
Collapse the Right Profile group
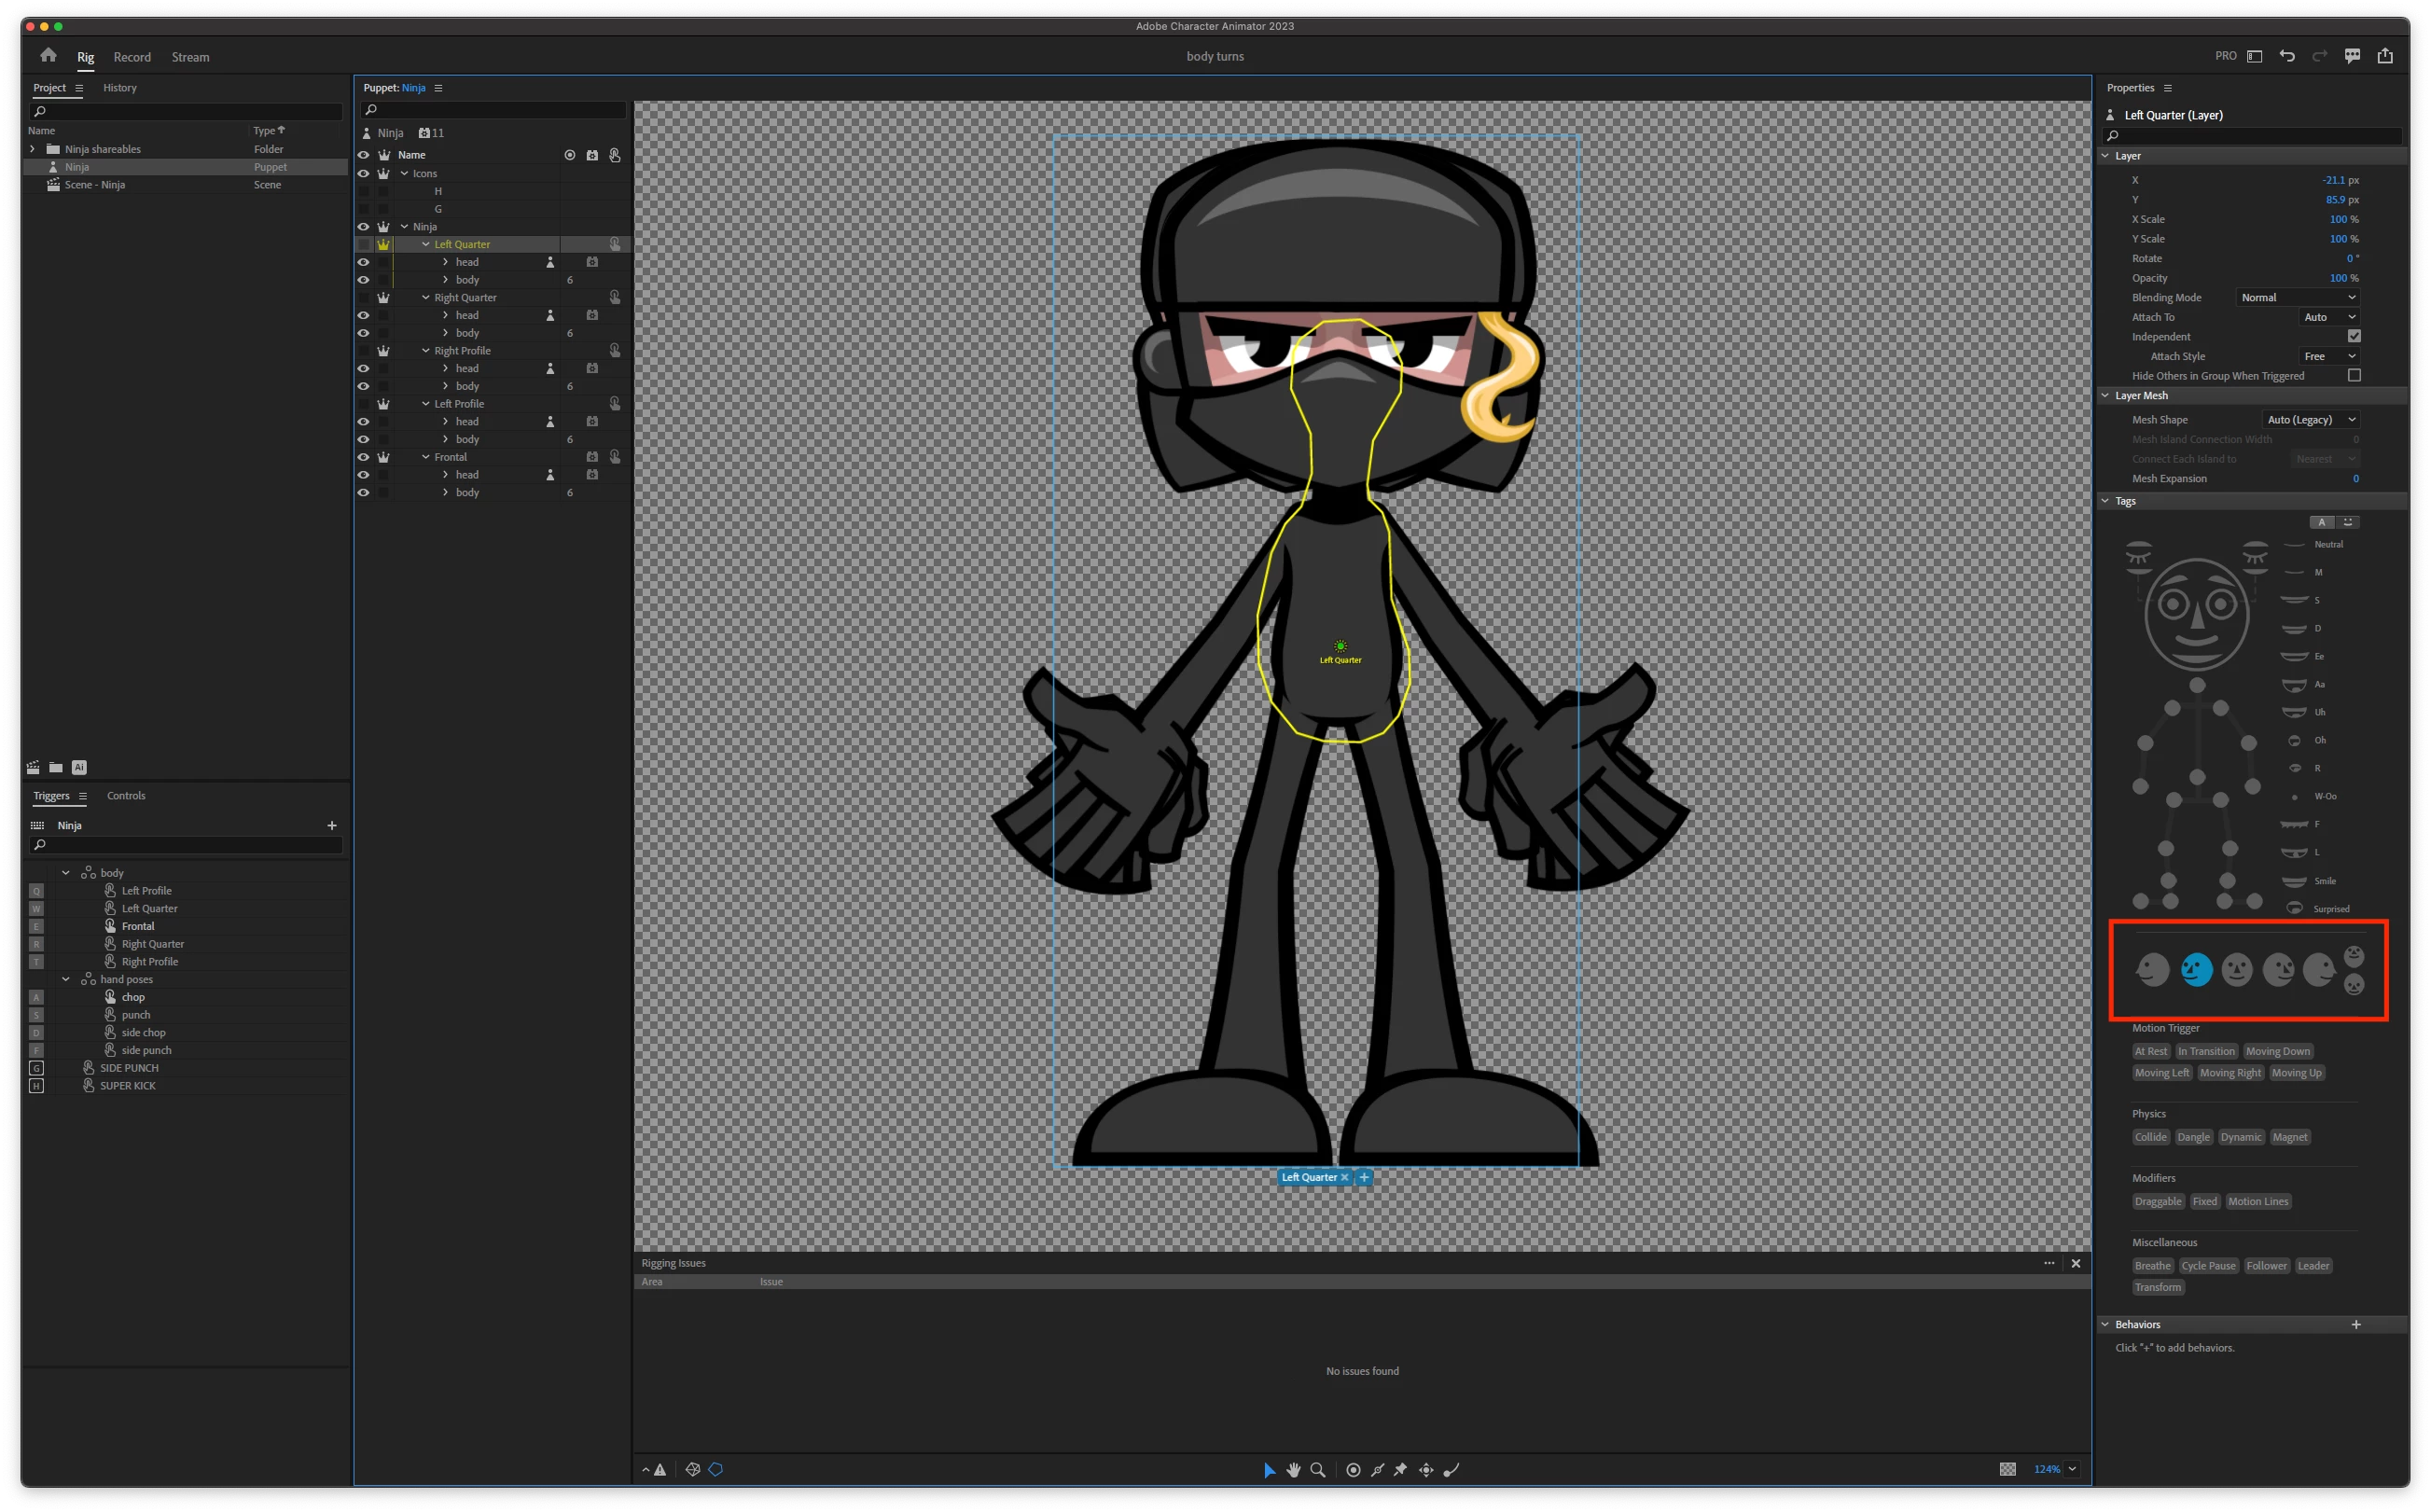[x=426, y=351]
